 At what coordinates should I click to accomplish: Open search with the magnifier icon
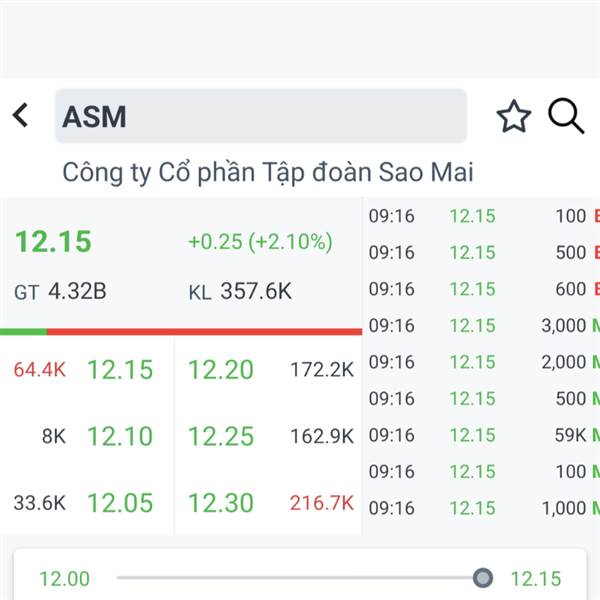(x=566, y=117)
